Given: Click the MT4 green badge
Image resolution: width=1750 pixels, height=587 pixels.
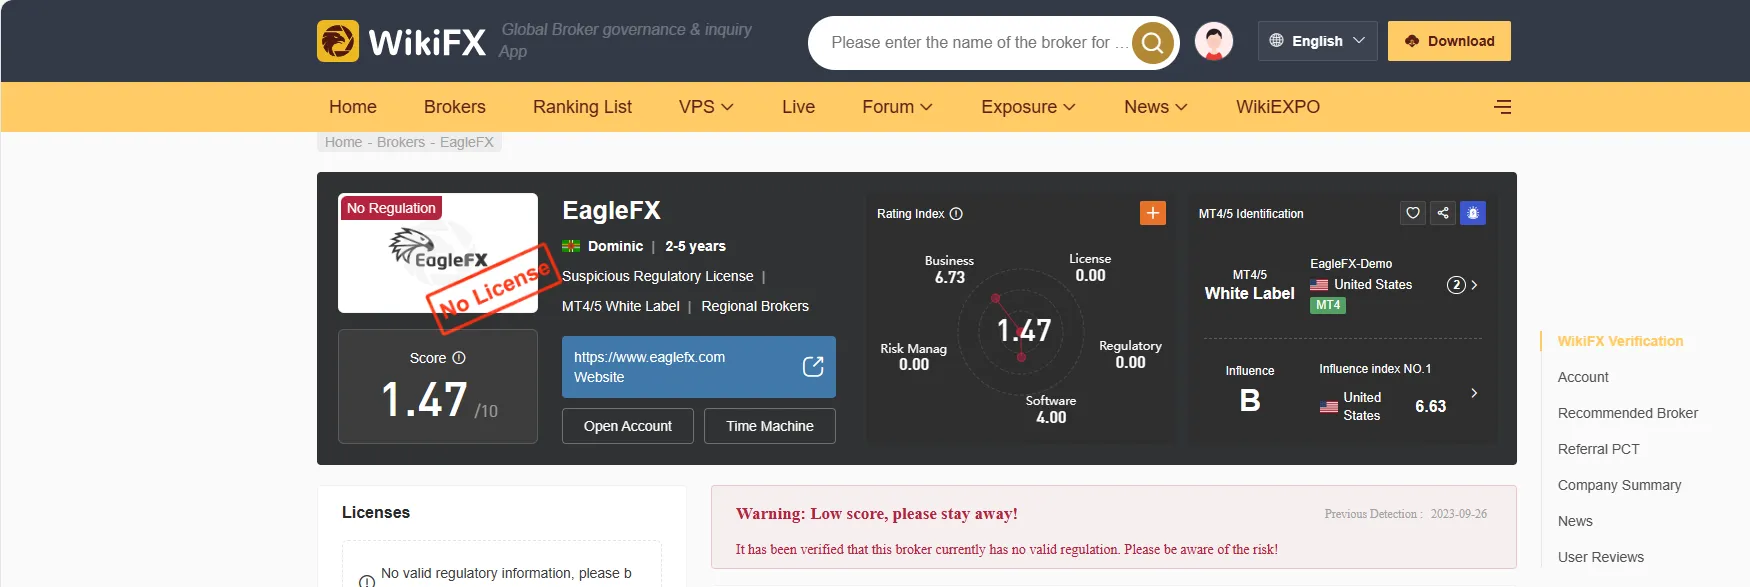Looking at the screenshot, I should tap(1328, 305).
